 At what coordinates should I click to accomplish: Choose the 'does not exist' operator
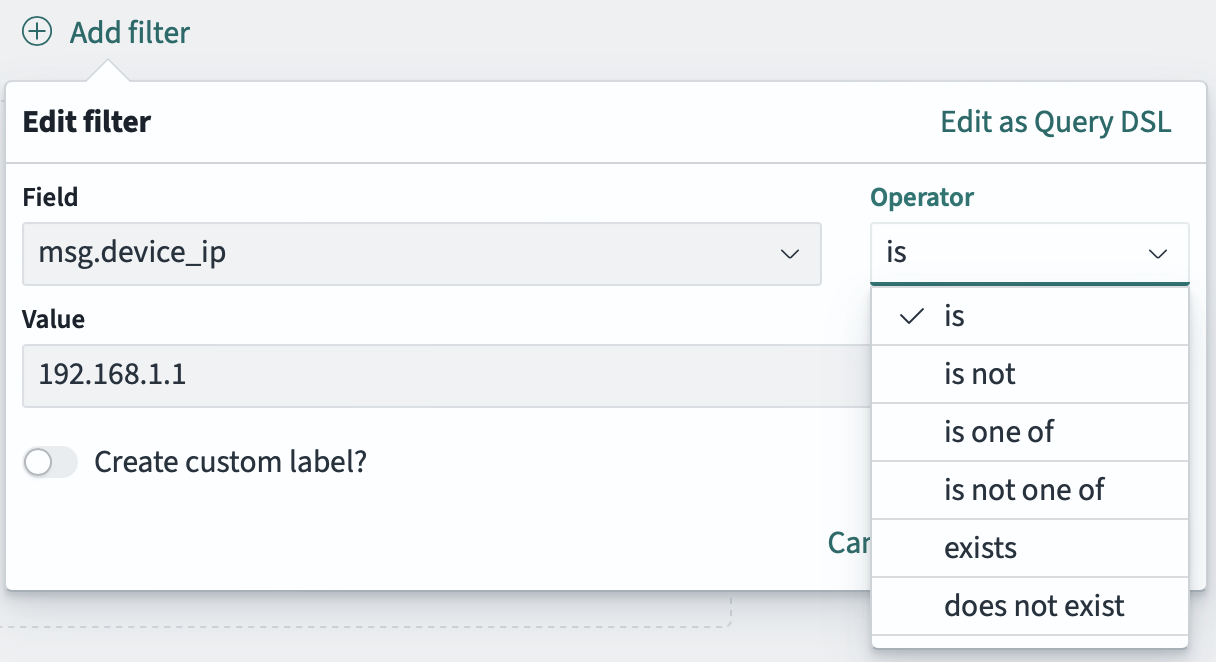[1034, 605]
